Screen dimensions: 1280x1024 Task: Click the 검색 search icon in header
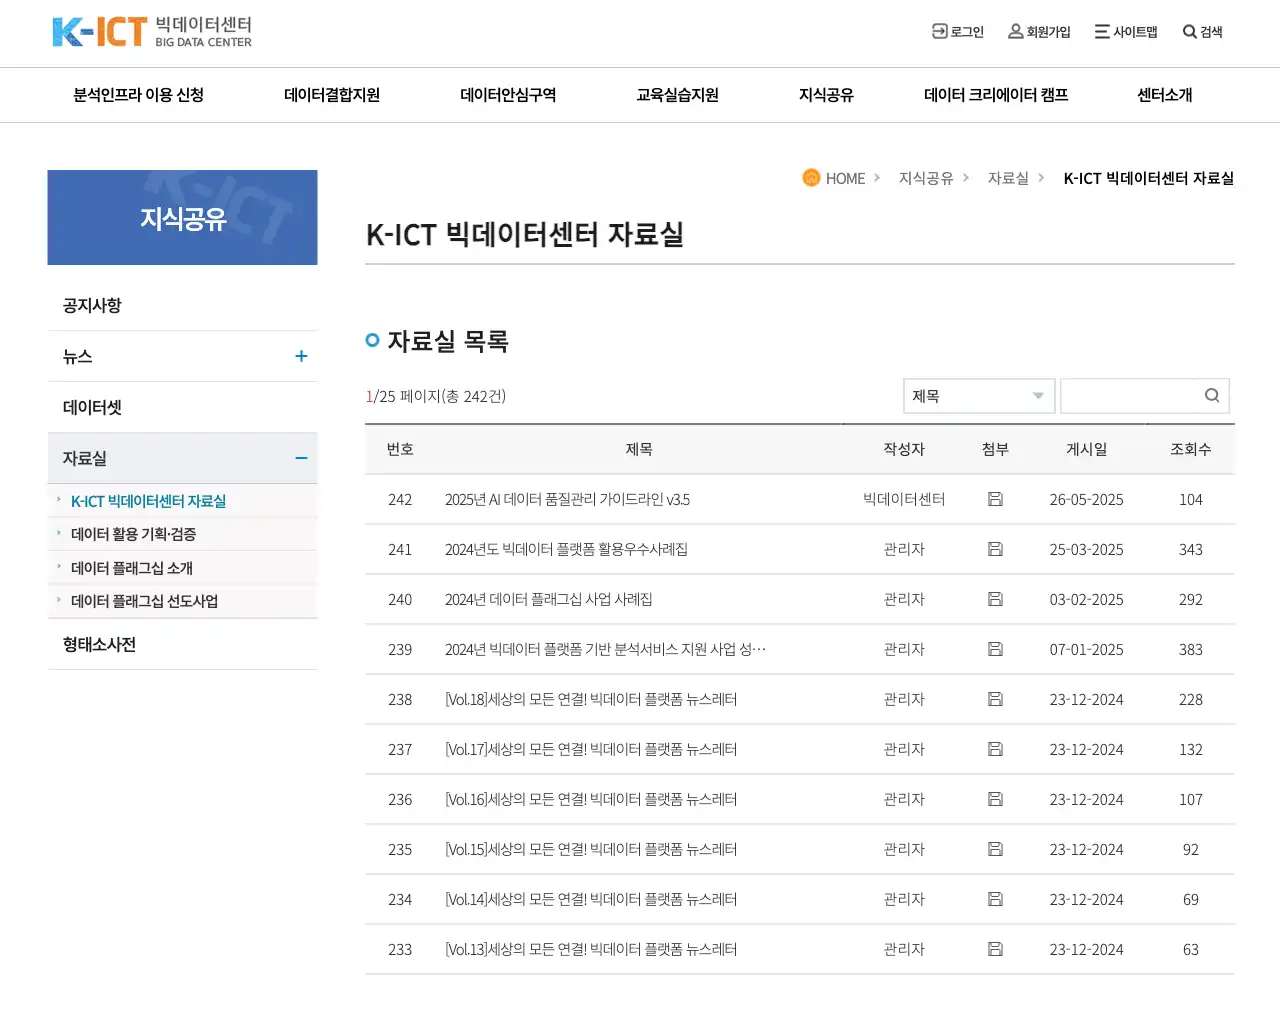click(1189, 31)
